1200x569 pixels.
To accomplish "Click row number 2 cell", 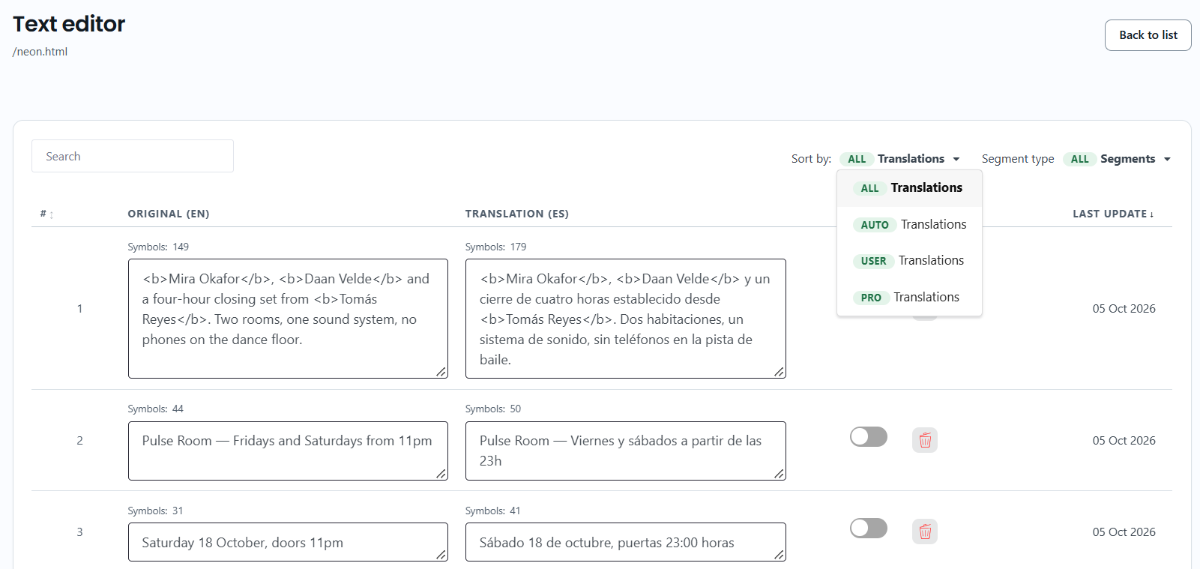I will (80, 441).
